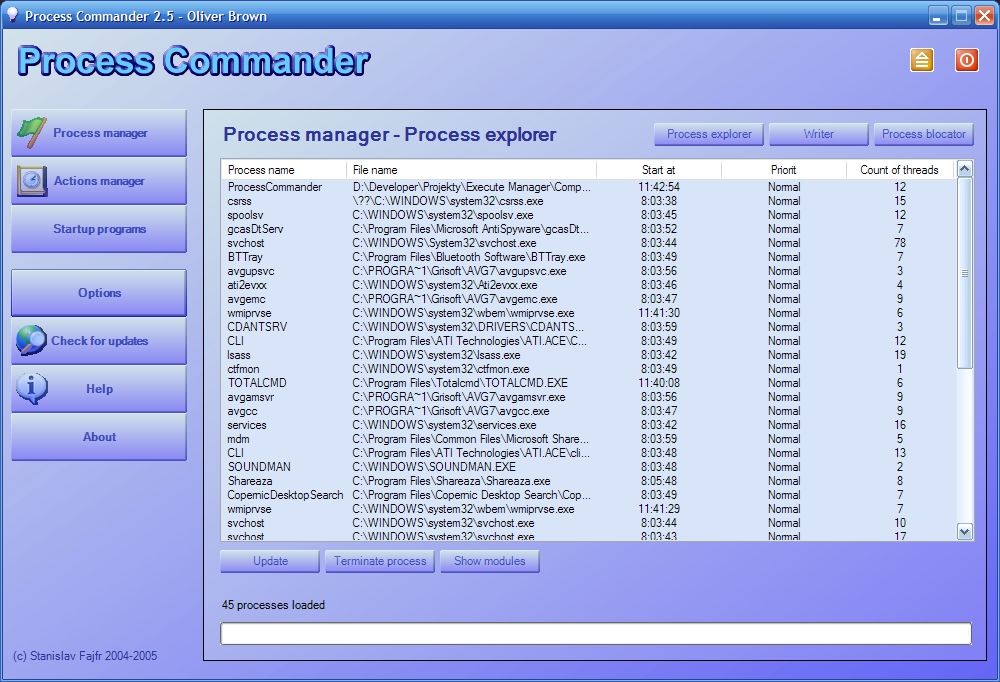
Task: Select the BTTray process row
Action: click(589, 257)
